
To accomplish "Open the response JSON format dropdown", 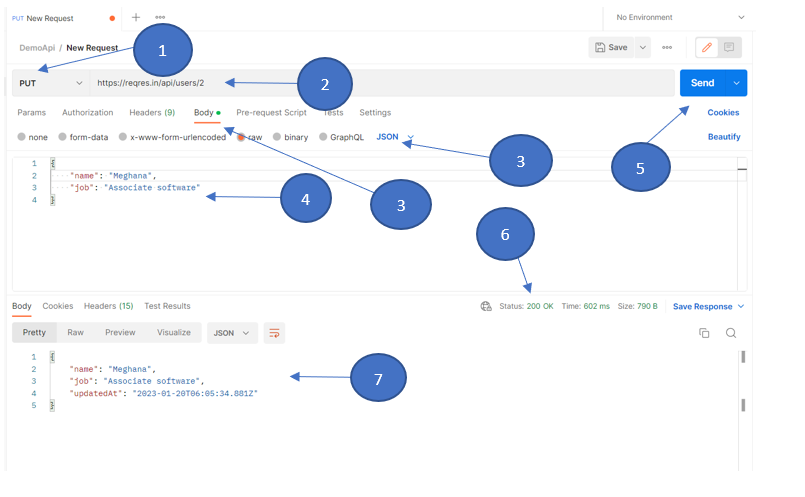I will click(232, 333).
